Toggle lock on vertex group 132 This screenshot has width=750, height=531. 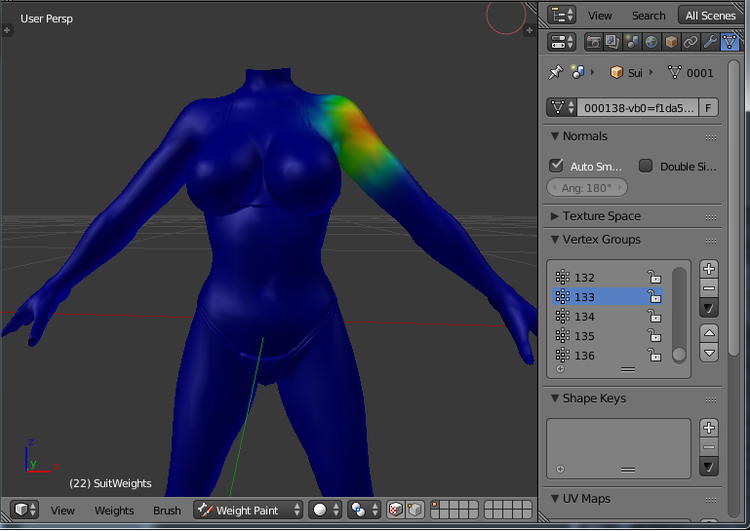click(654, 277)
